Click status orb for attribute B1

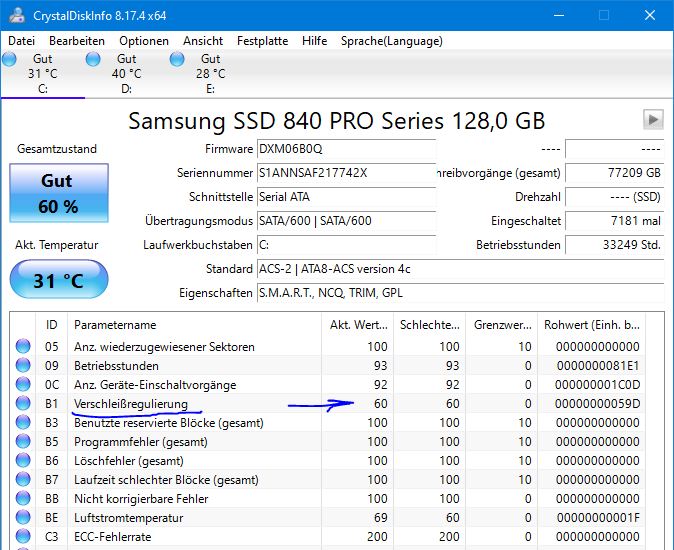click(23, 403)
